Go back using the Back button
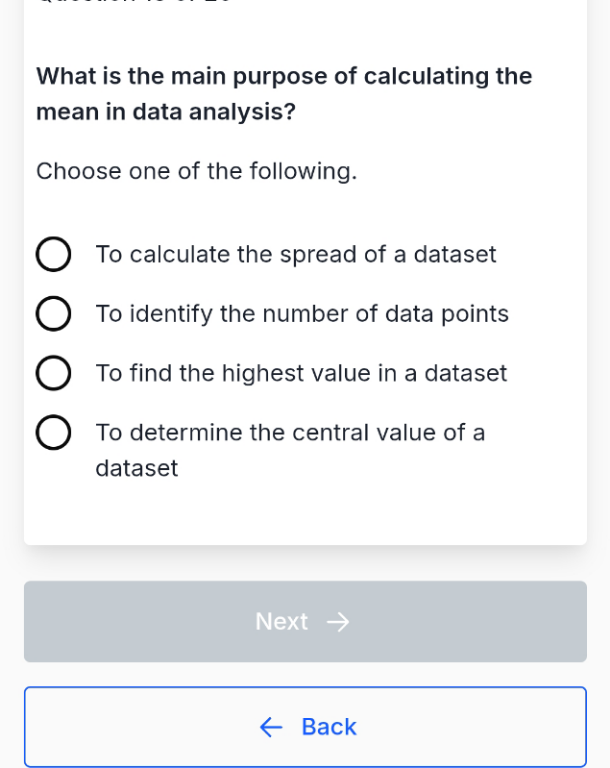Screen dimensions: 610x768 [x=305, y=727]
